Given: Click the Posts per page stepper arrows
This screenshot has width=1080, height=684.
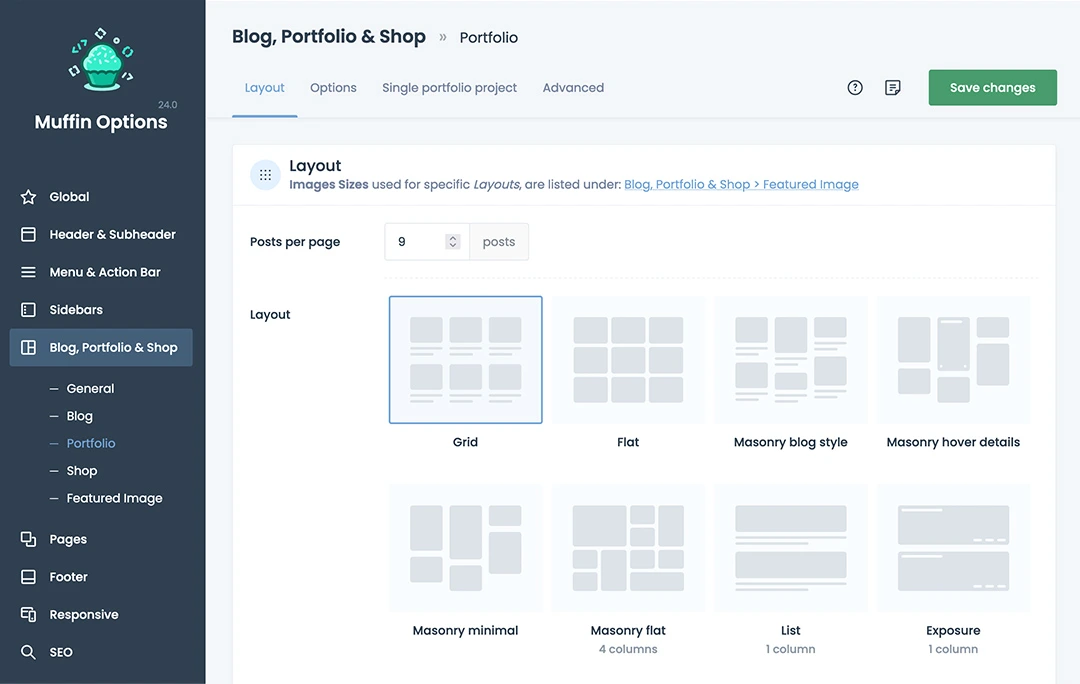Looking at the screenshot, I should pos(453,242).
